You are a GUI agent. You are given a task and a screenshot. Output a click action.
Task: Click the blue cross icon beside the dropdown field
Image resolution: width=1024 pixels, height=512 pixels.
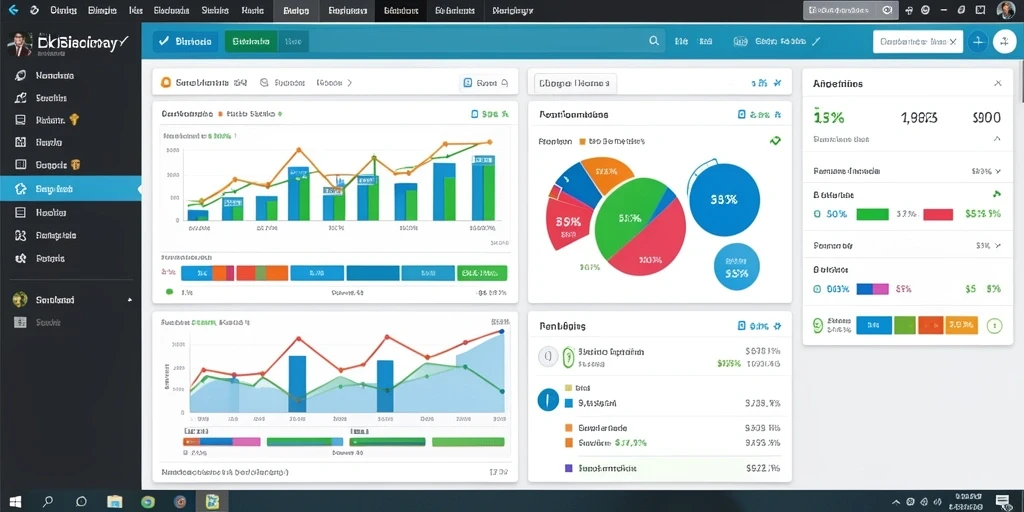777,83
